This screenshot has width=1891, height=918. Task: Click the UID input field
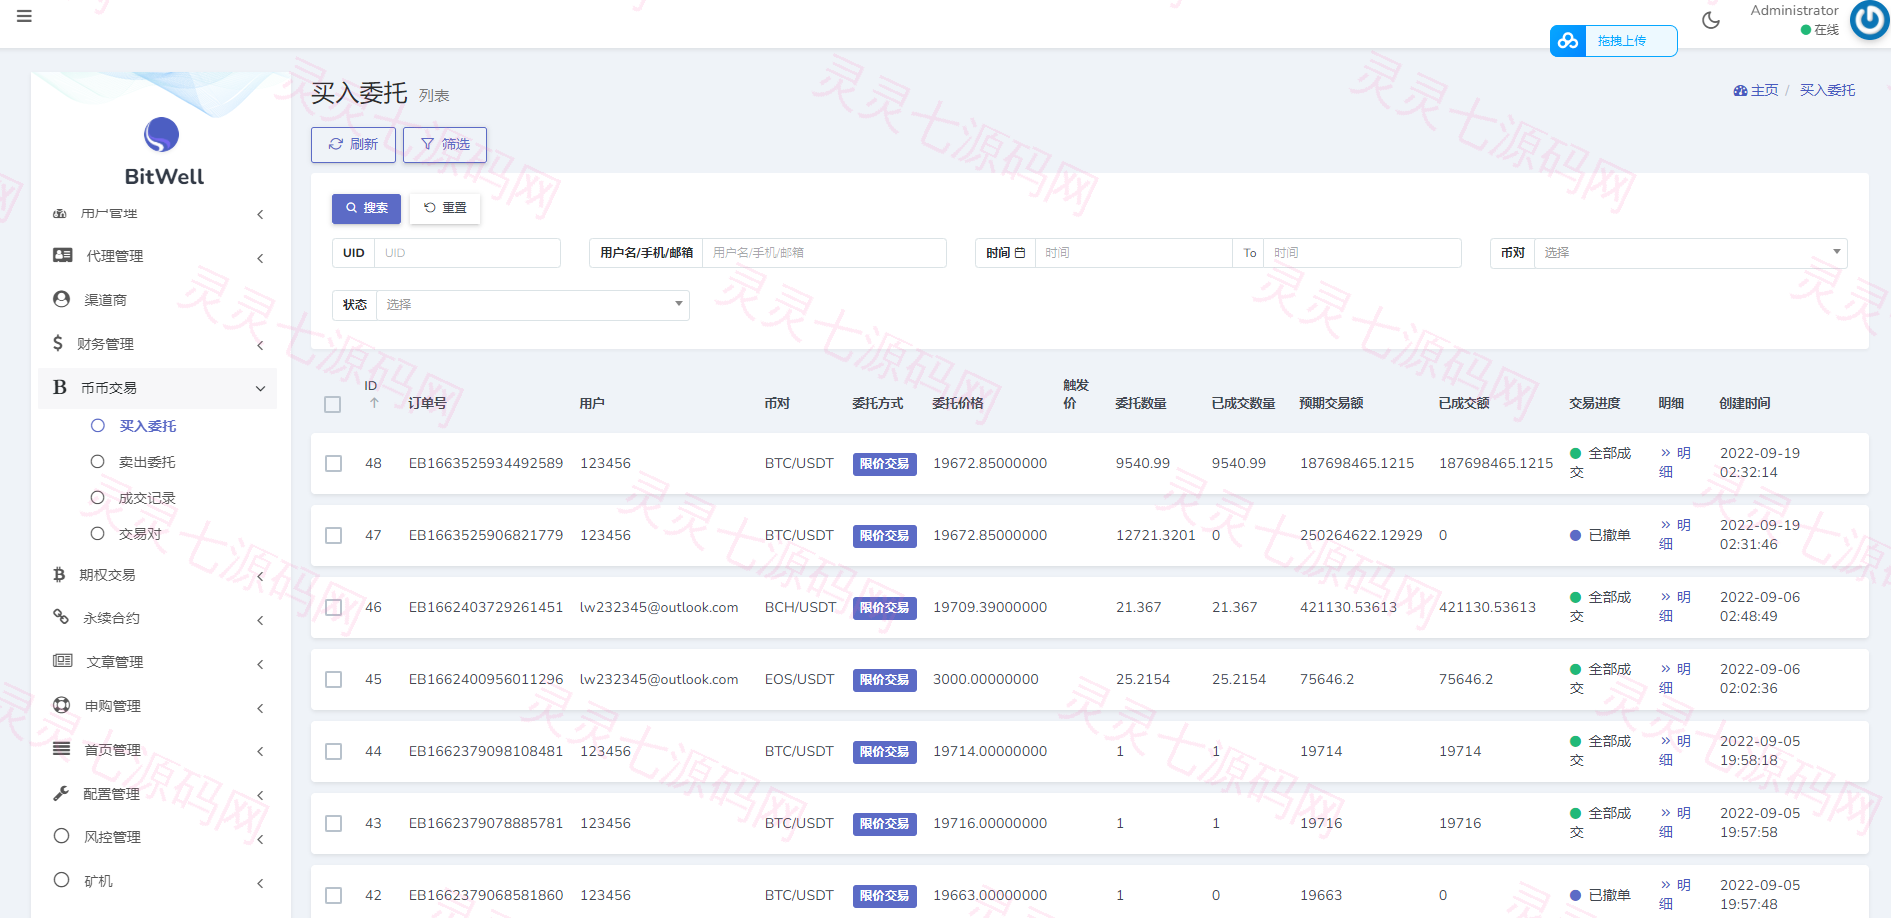click(467, 253)
